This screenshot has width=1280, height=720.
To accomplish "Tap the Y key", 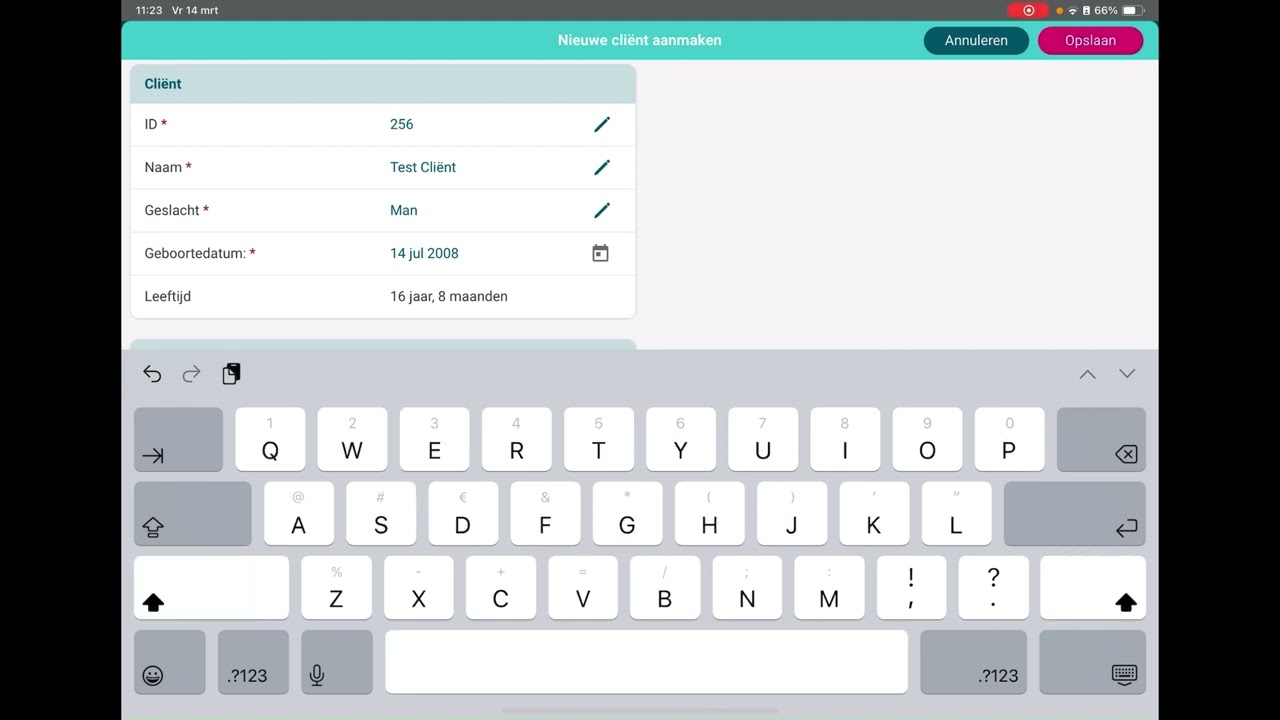I will (x=680, y=439).
